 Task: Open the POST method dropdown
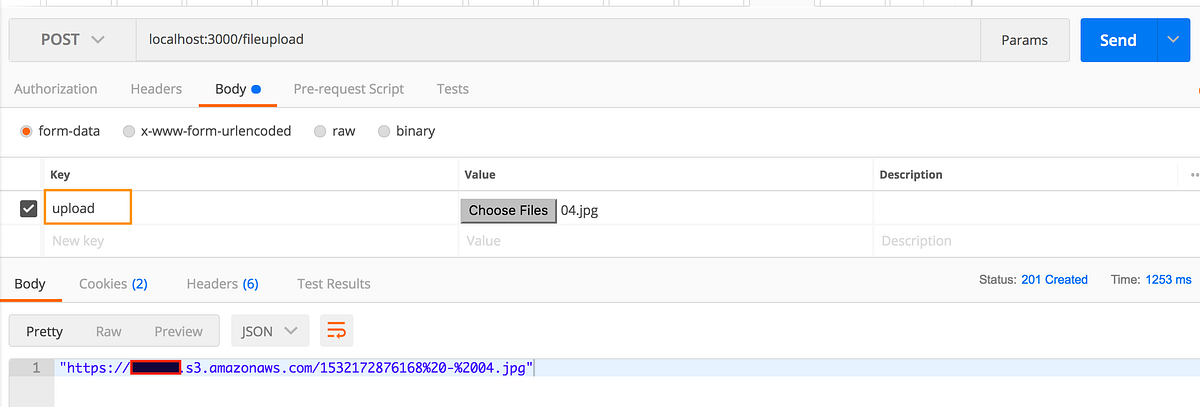[x=72, y=40]
